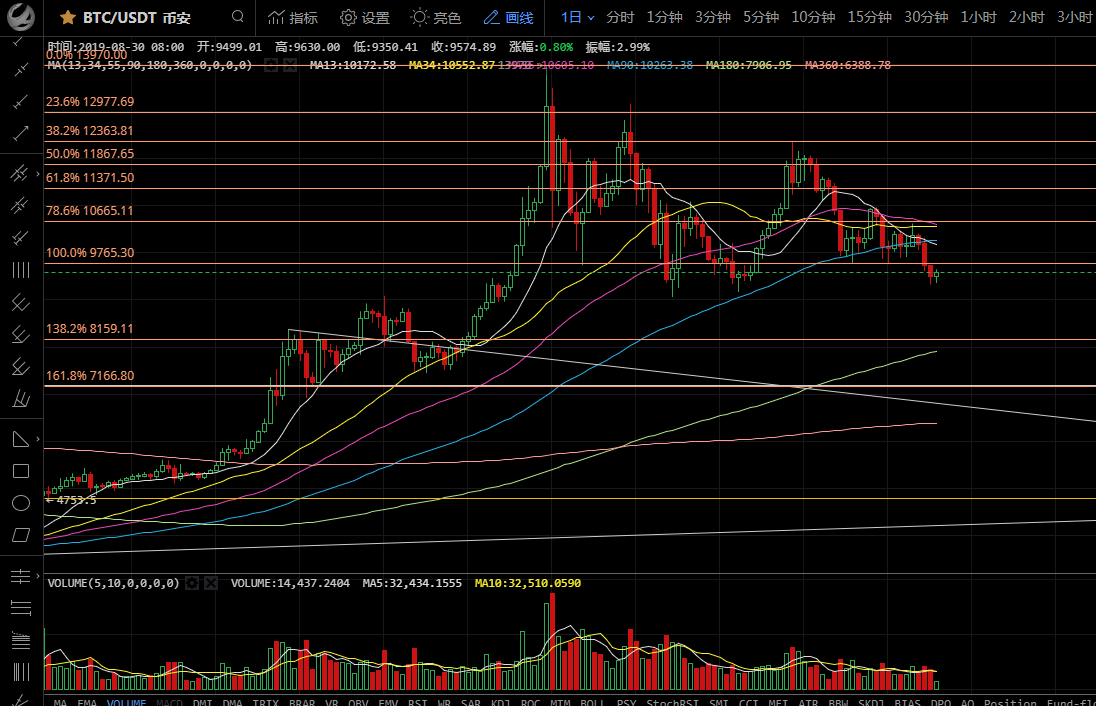Toggle the StochRSI indicator tab
Screen dimensions: 1096x706
point(672,702)
